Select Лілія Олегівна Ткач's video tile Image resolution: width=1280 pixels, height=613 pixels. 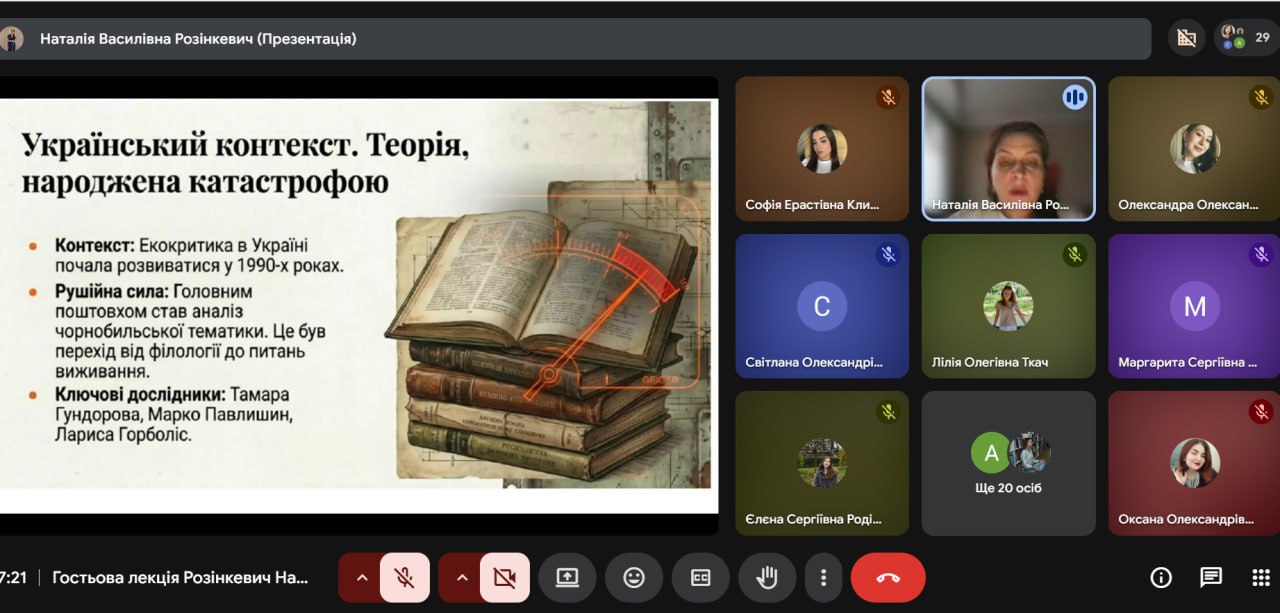(x=1008, y=305)
